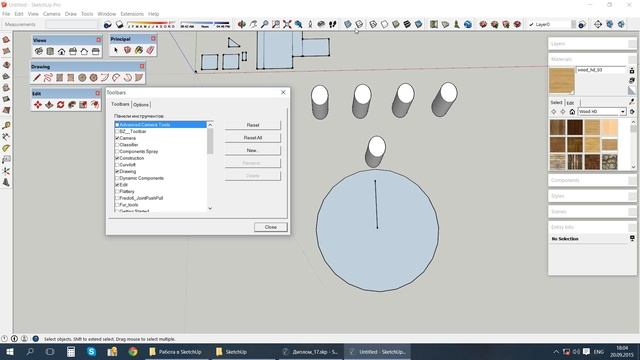Click the New... button
Image resolution: width=640 pixels, height=360 pixels.
click(253, 150)
